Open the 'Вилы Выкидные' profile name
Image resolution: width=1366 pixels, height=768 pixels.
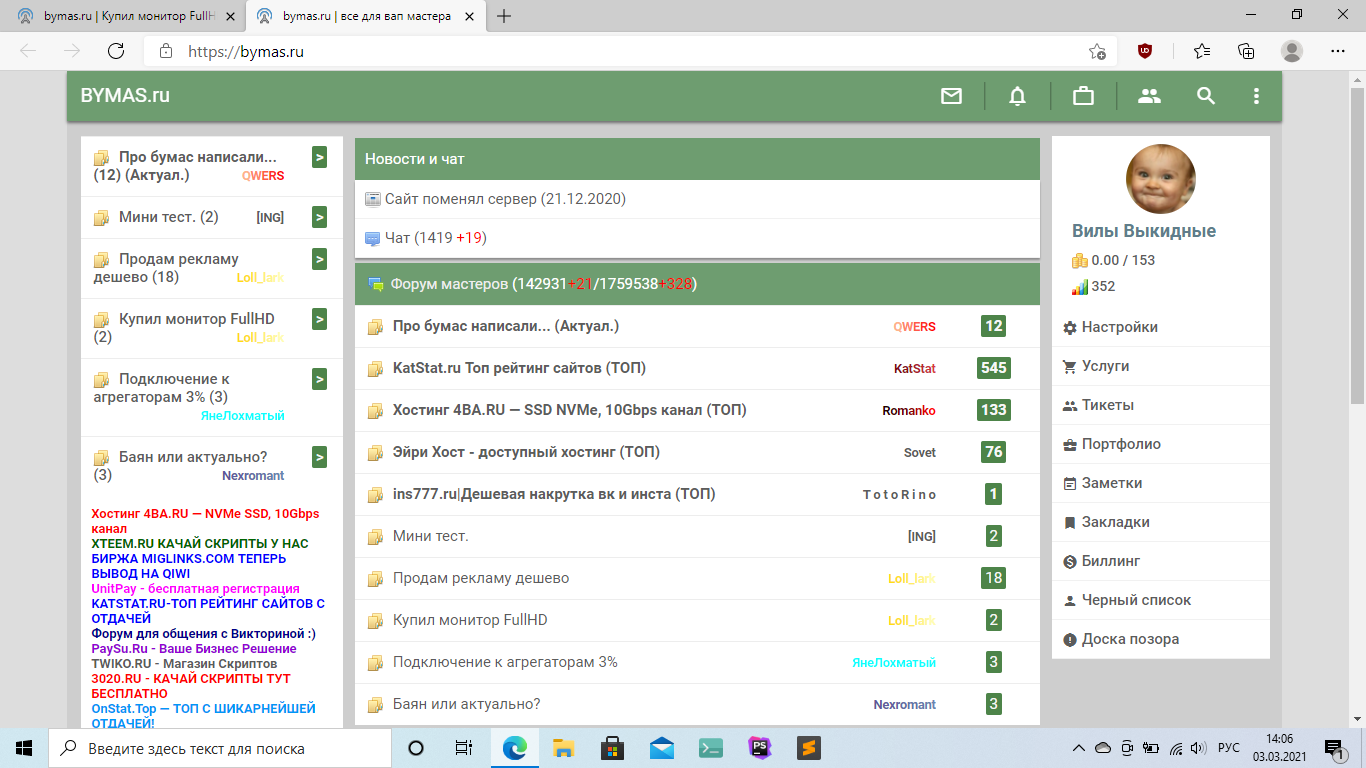click(x=1144, y=231)
